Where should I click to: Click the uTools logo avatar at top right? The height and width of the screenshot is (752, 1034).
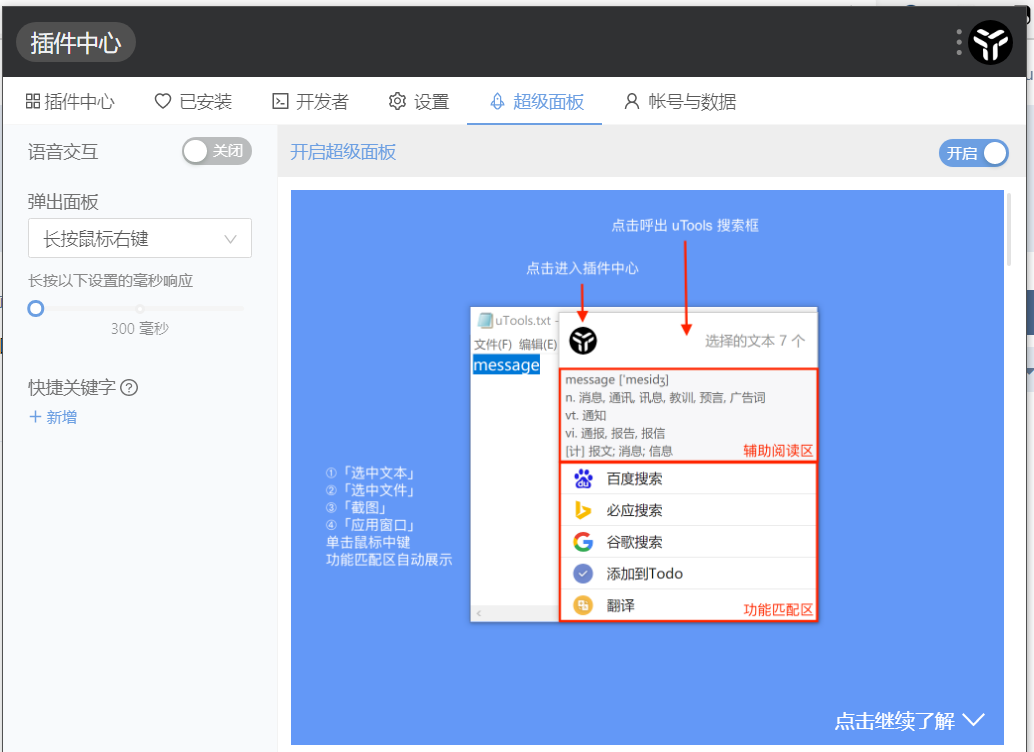pyautogui.click(x=990, y=42)
